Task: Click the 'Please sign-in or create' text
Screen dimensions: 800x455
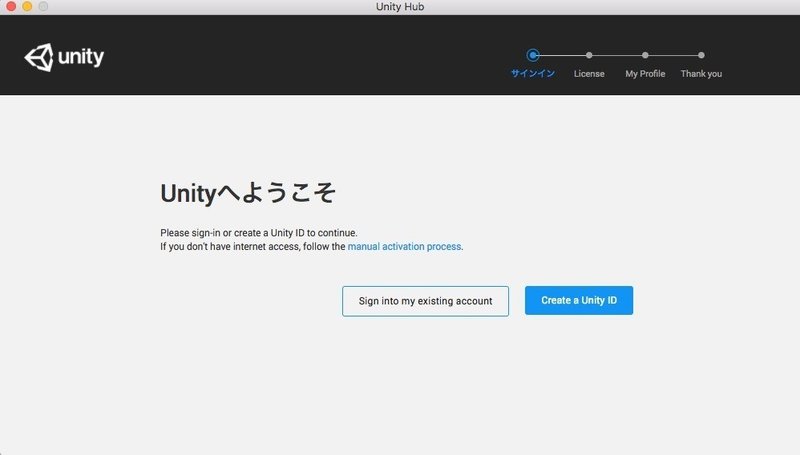Action: 259,233
